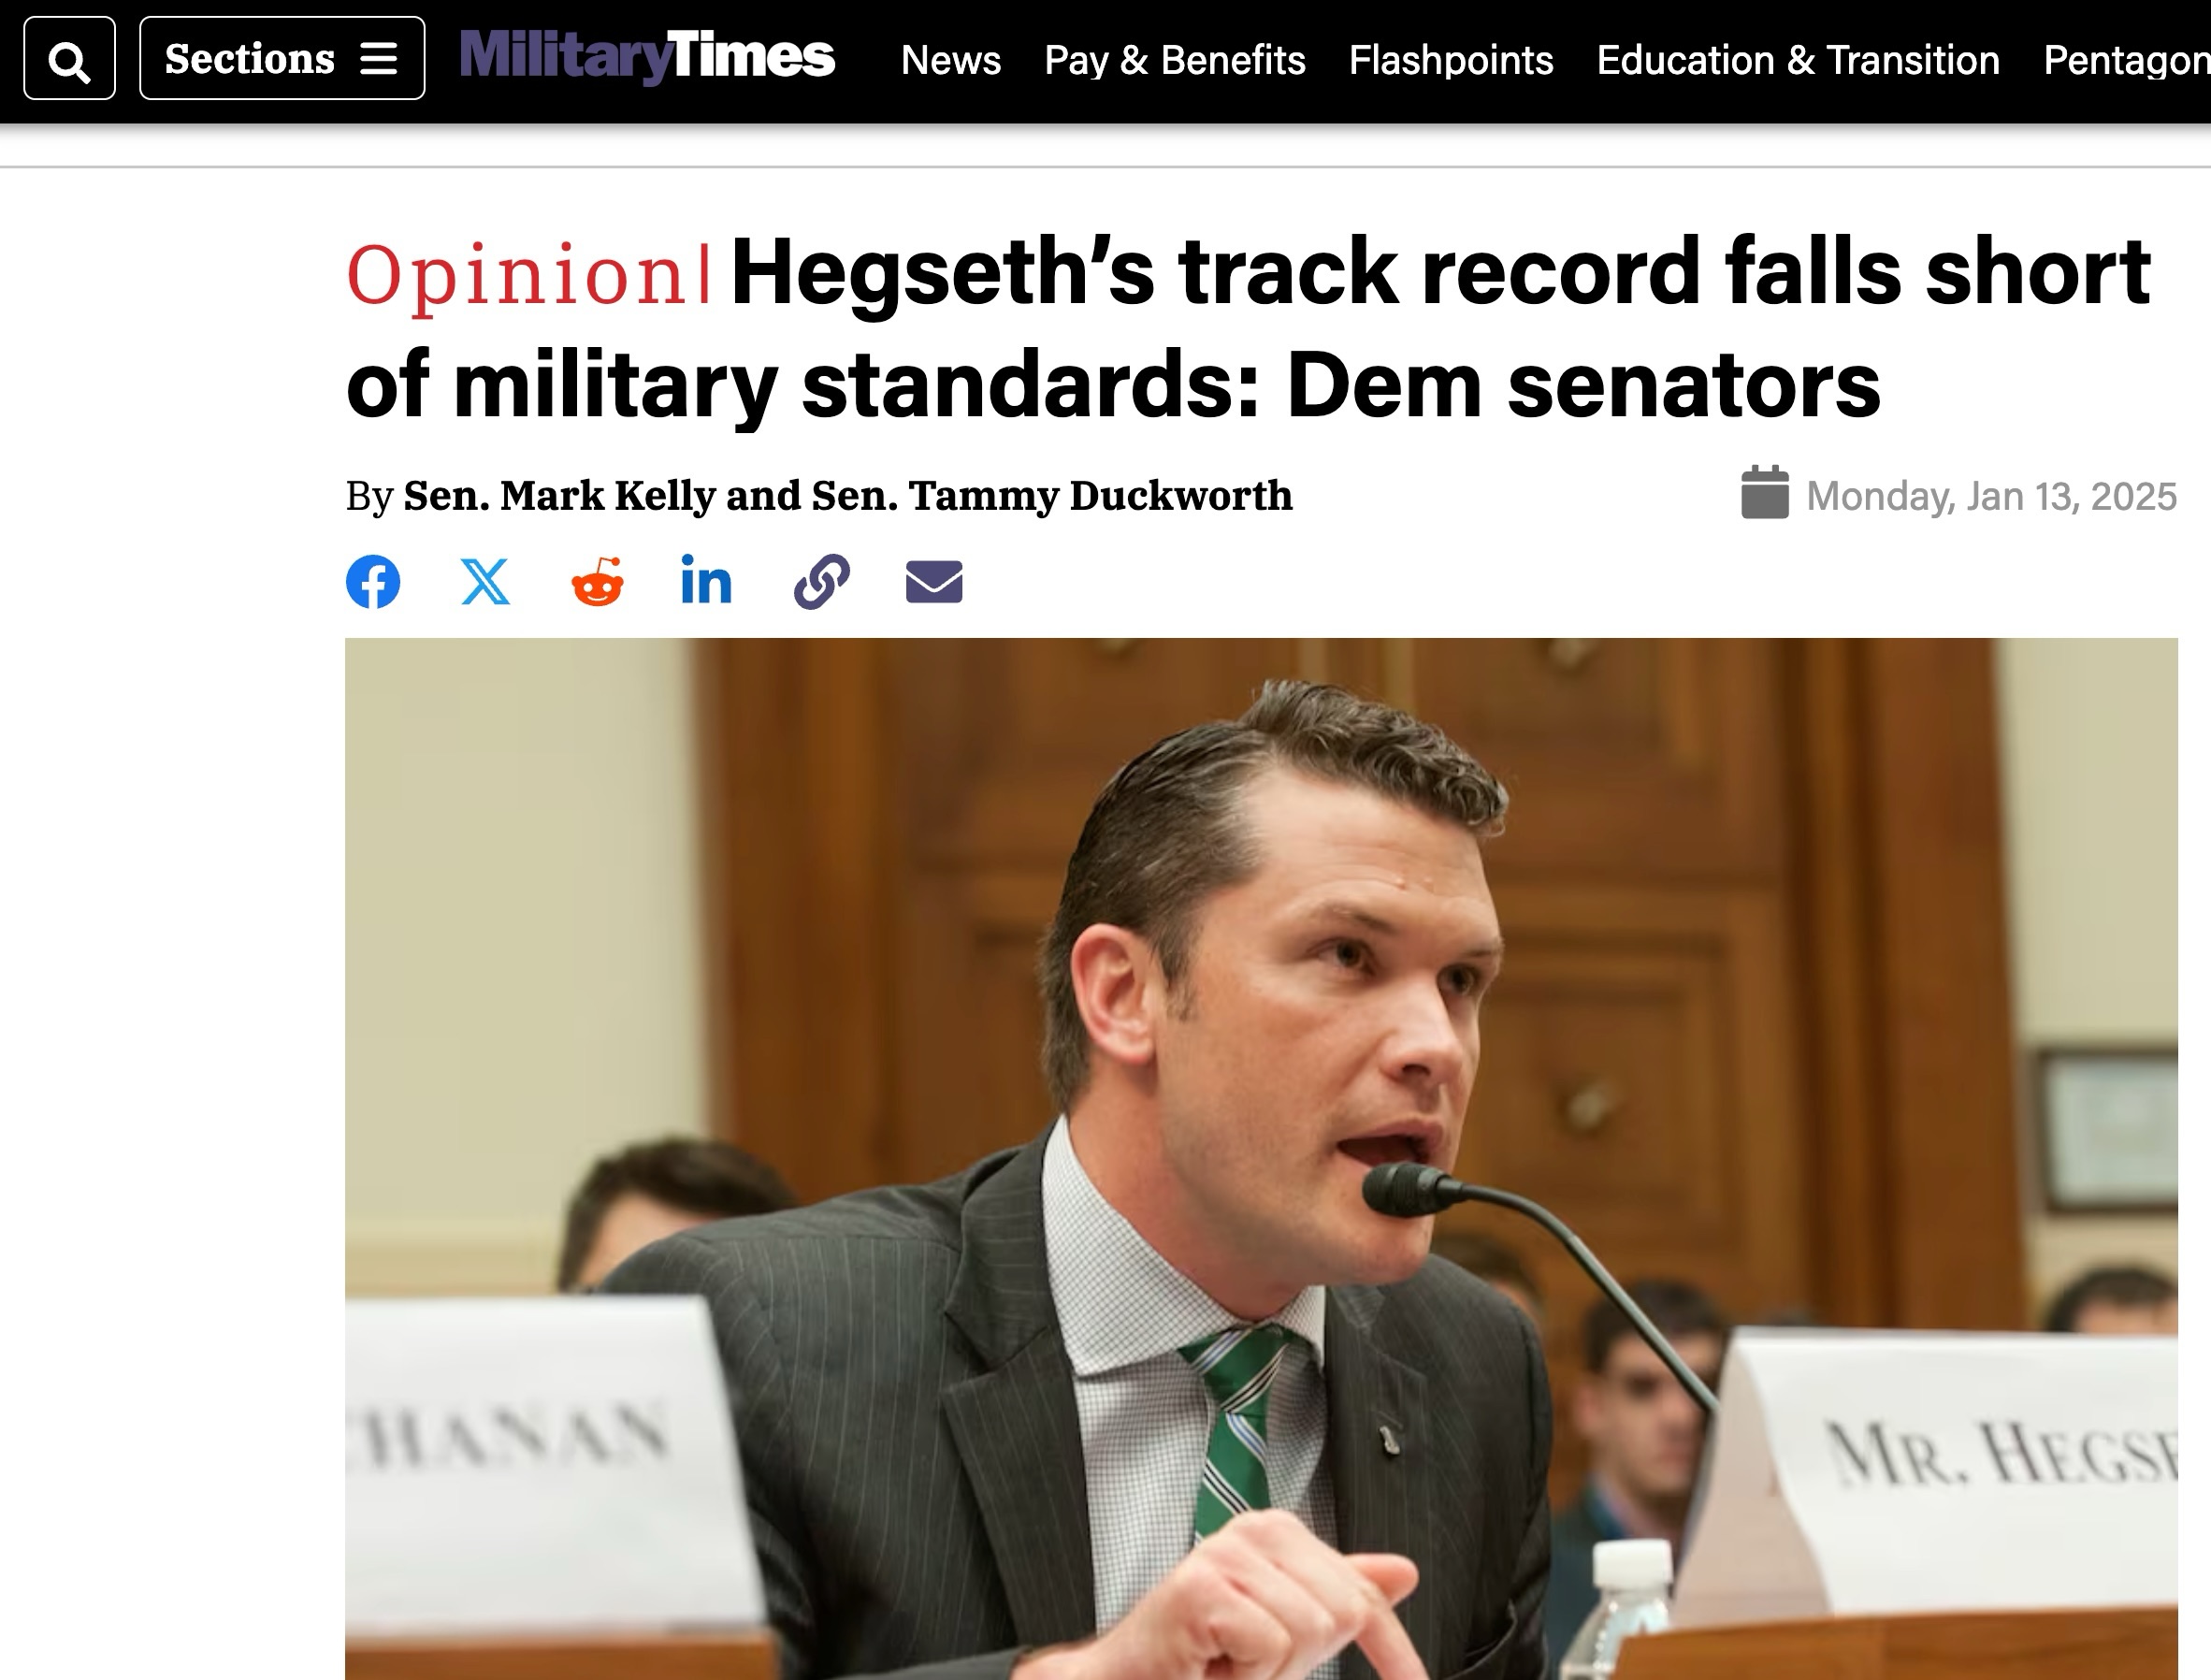2211x1680 pixels.
Task: Select Flashpoints in top navigation
Action: click(1451, 60)
